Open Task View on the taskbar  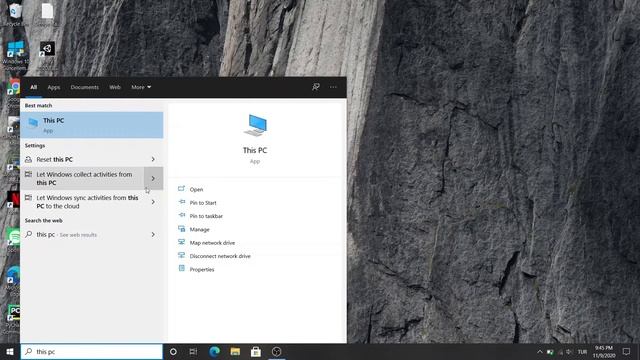pyautogui.click(x=193, y=351)
